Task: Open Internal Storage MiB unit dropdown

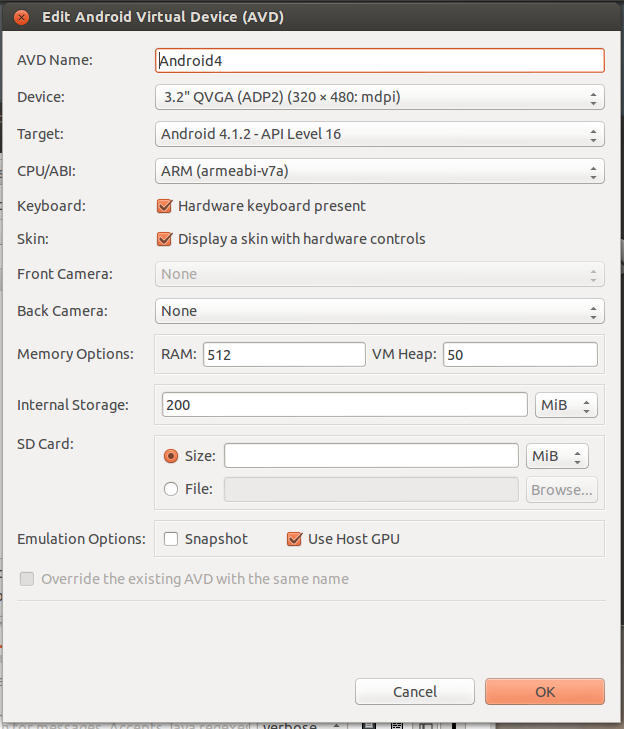Action: pyautogui.click(x=566, y=405)
